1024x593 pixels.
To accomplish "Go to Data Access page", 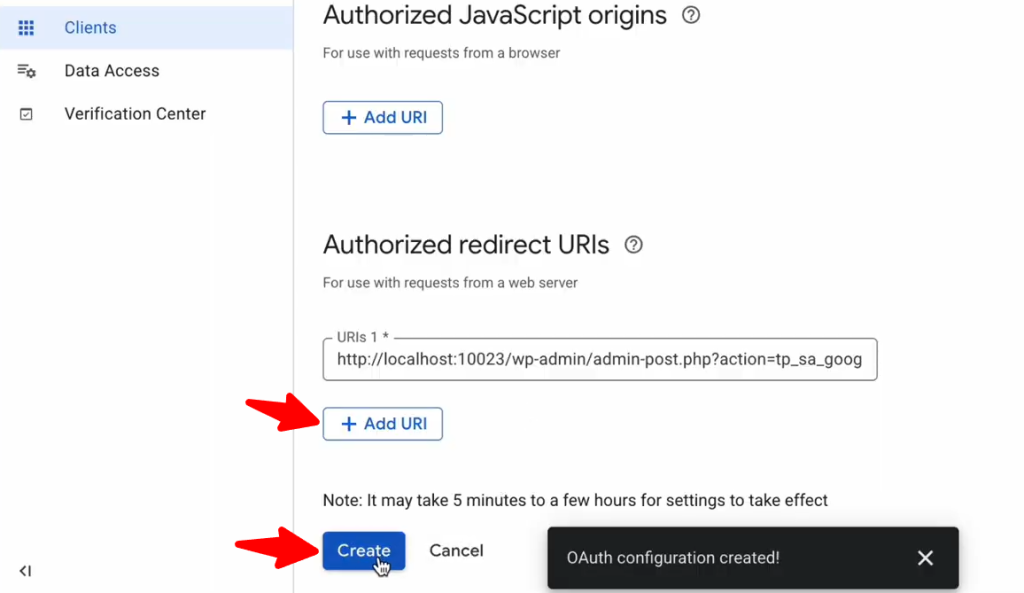I will click(111, 71).
